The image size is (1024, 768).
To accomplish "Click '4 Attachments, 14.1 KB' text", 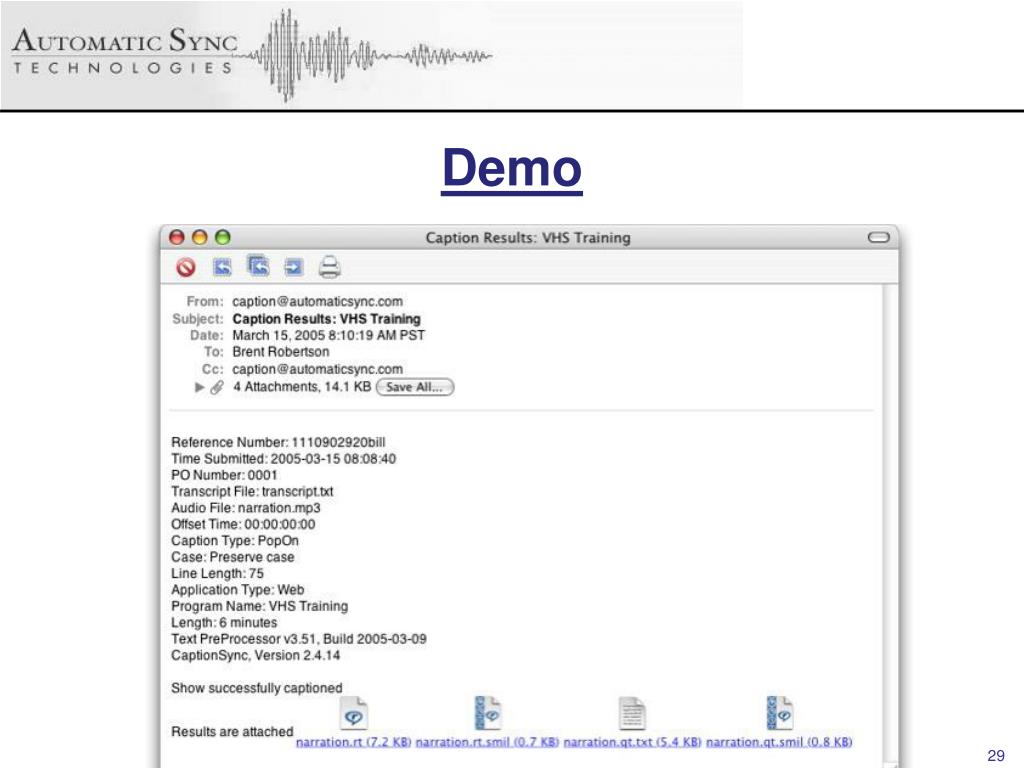I will pos(302,387).
